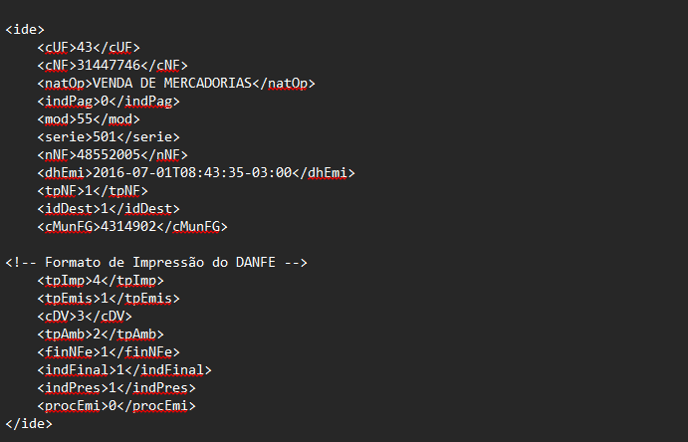
Task: Click the tpNF element line
Action: coord(93,191)
